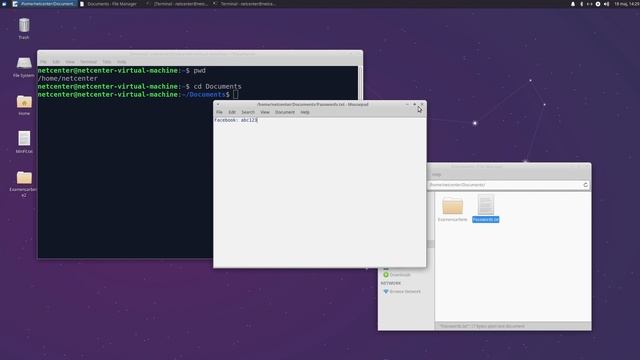The width and height of the screenshot is (640, 360).
Task: Click 'Documents - File Manager' taskbar button
Action: [x=109, y=4]
